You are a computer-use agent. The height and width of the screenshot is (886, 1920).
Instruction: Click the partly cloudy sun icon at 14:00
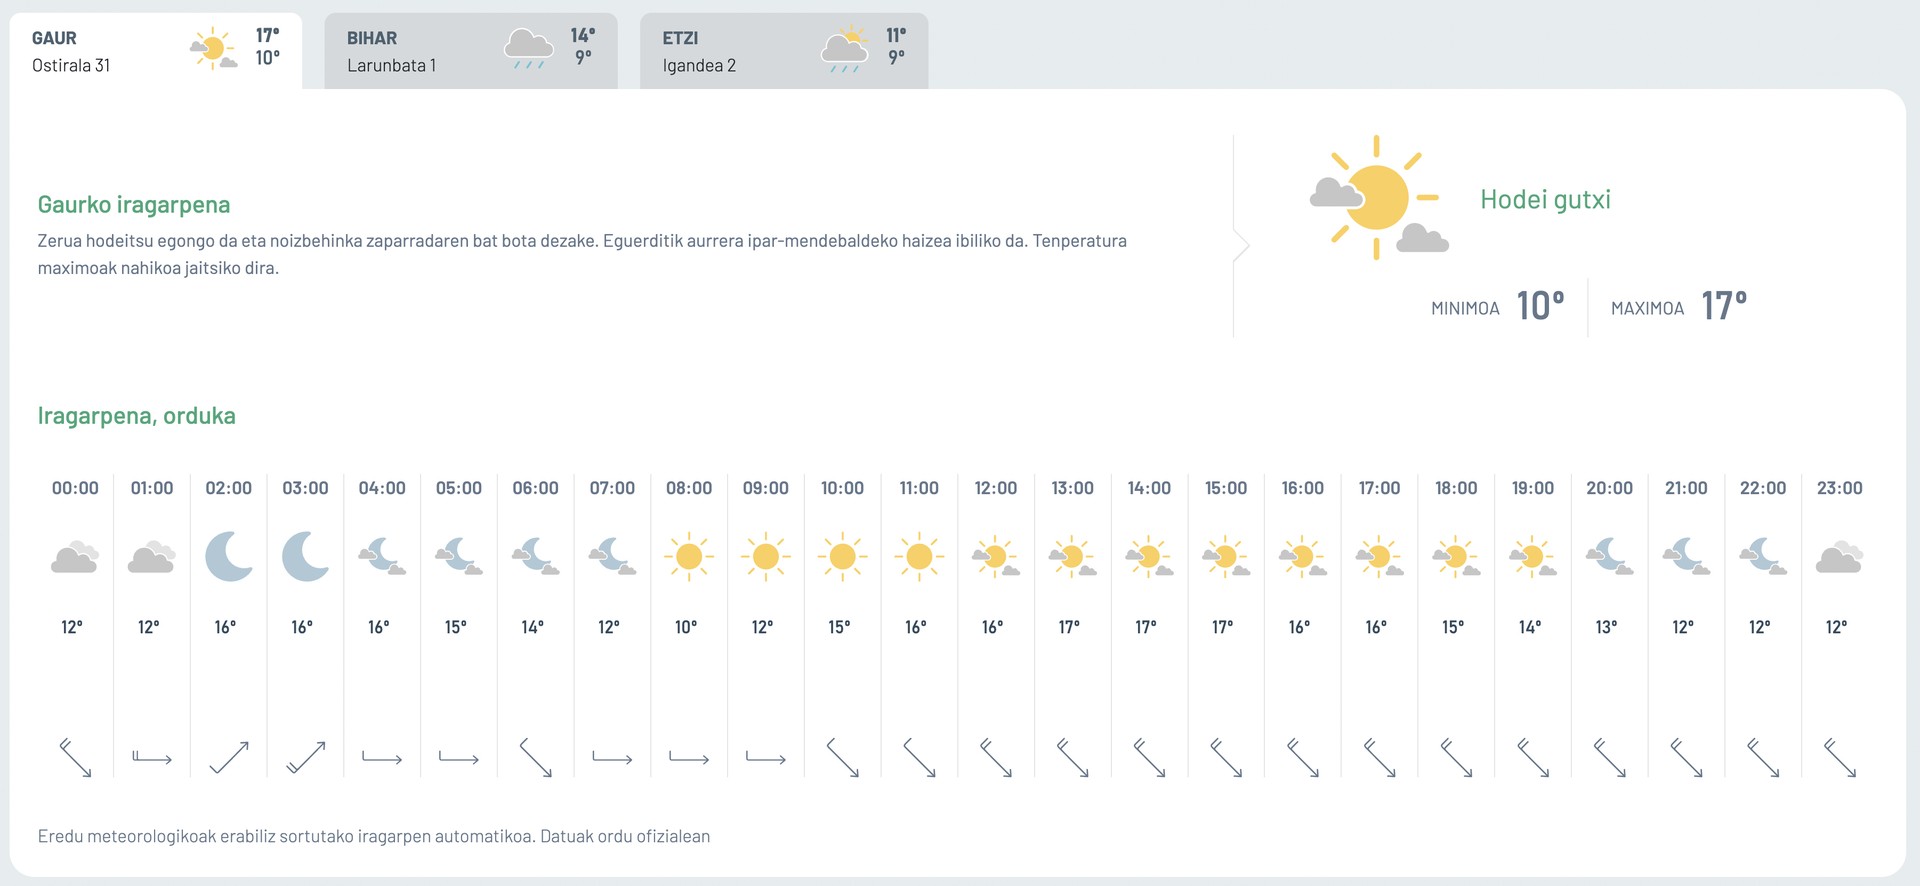[1149, 557]
